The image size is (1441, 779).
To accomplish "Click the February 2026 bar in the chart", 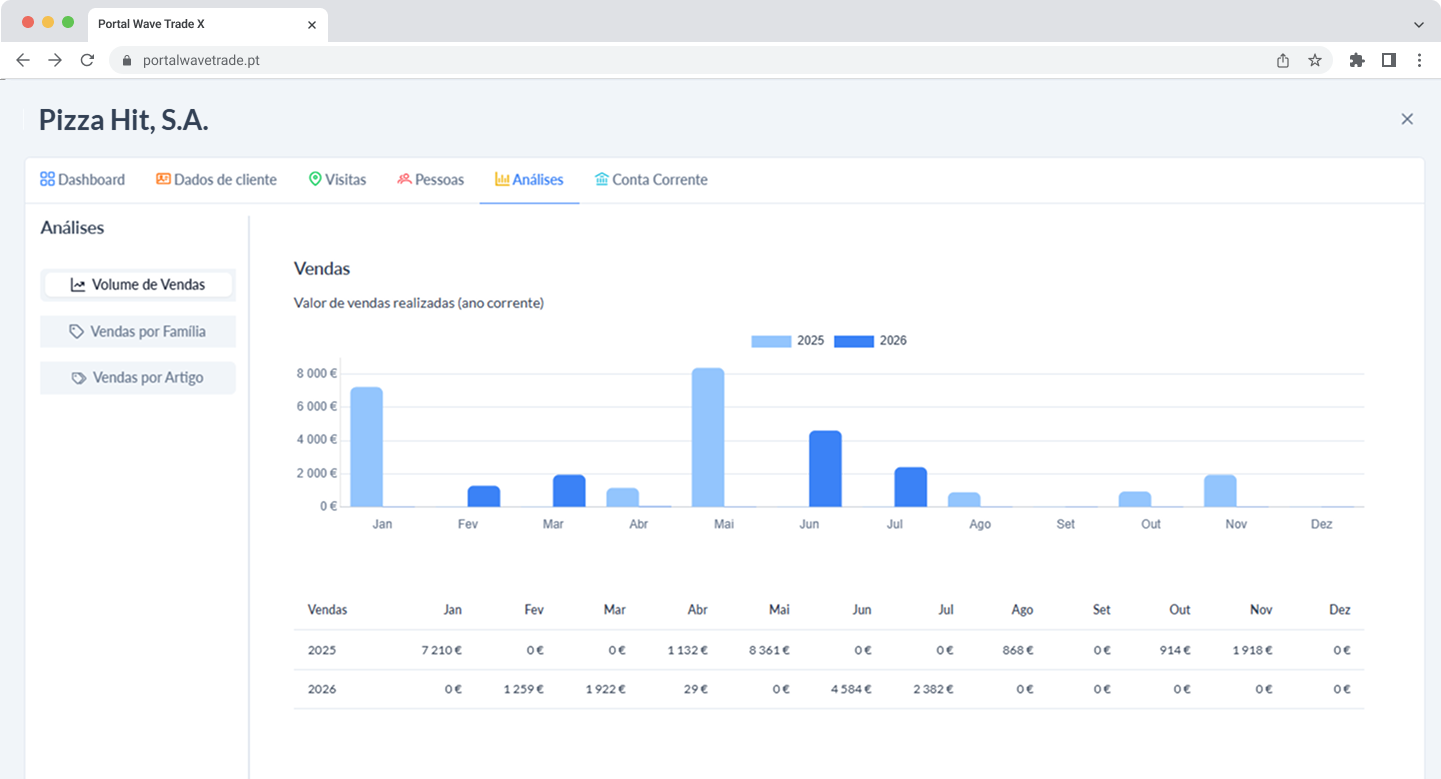I will 484,497.
